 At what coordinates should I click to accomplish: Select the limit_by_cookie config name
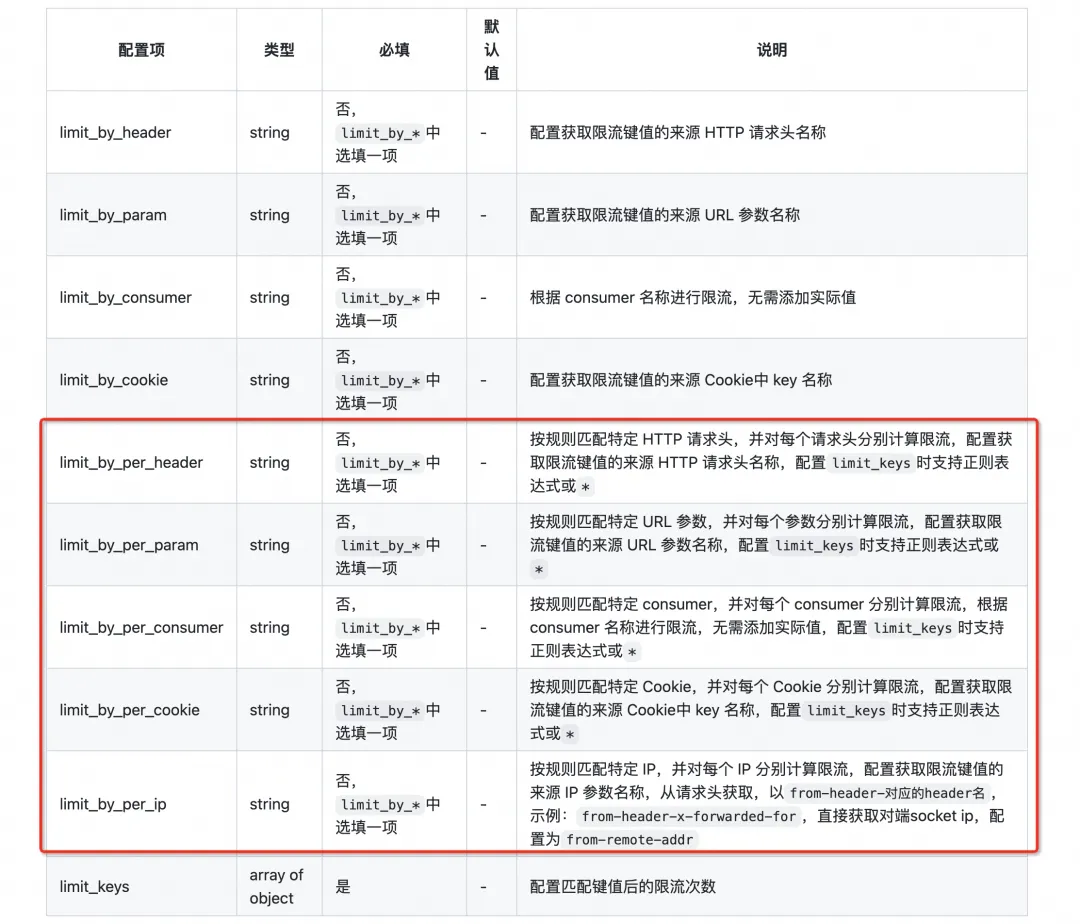[114, 380]
